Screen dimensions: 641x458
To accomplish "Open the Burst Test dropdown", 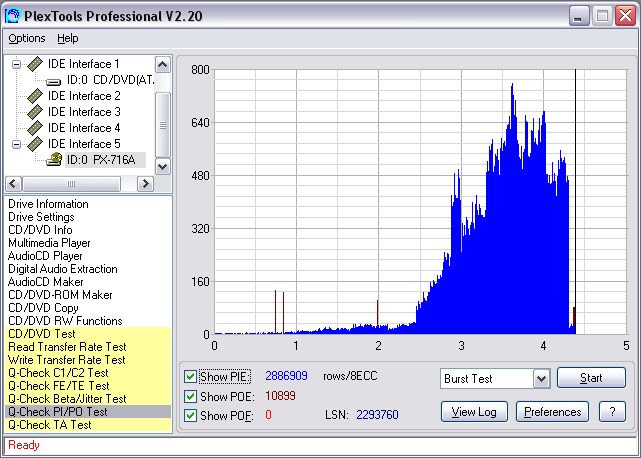I will click(542, 379).
